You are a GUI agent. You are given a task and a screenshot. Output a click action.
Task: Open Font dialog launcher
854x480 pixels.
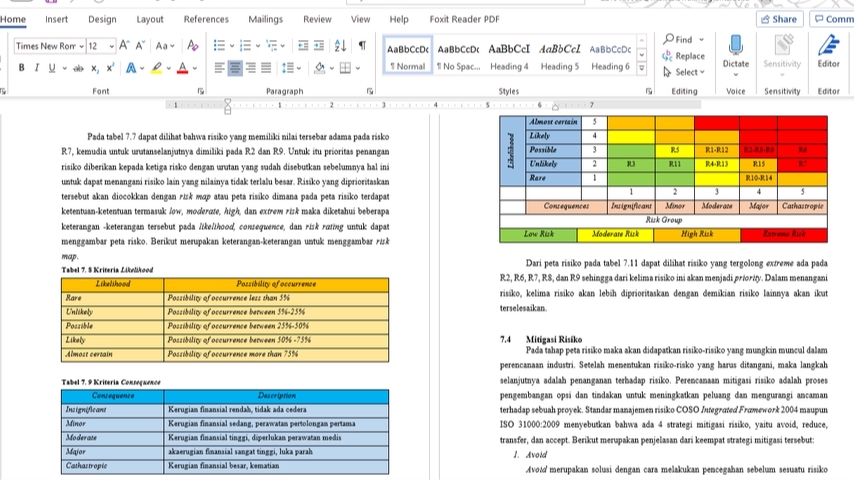pyautogui.click(x=200, y=91)
